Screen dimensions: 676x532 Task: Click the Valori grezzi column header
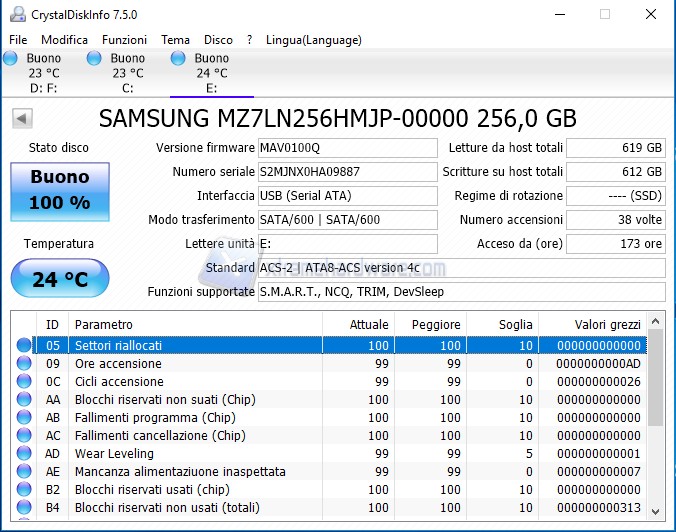(x=594, y=324)
